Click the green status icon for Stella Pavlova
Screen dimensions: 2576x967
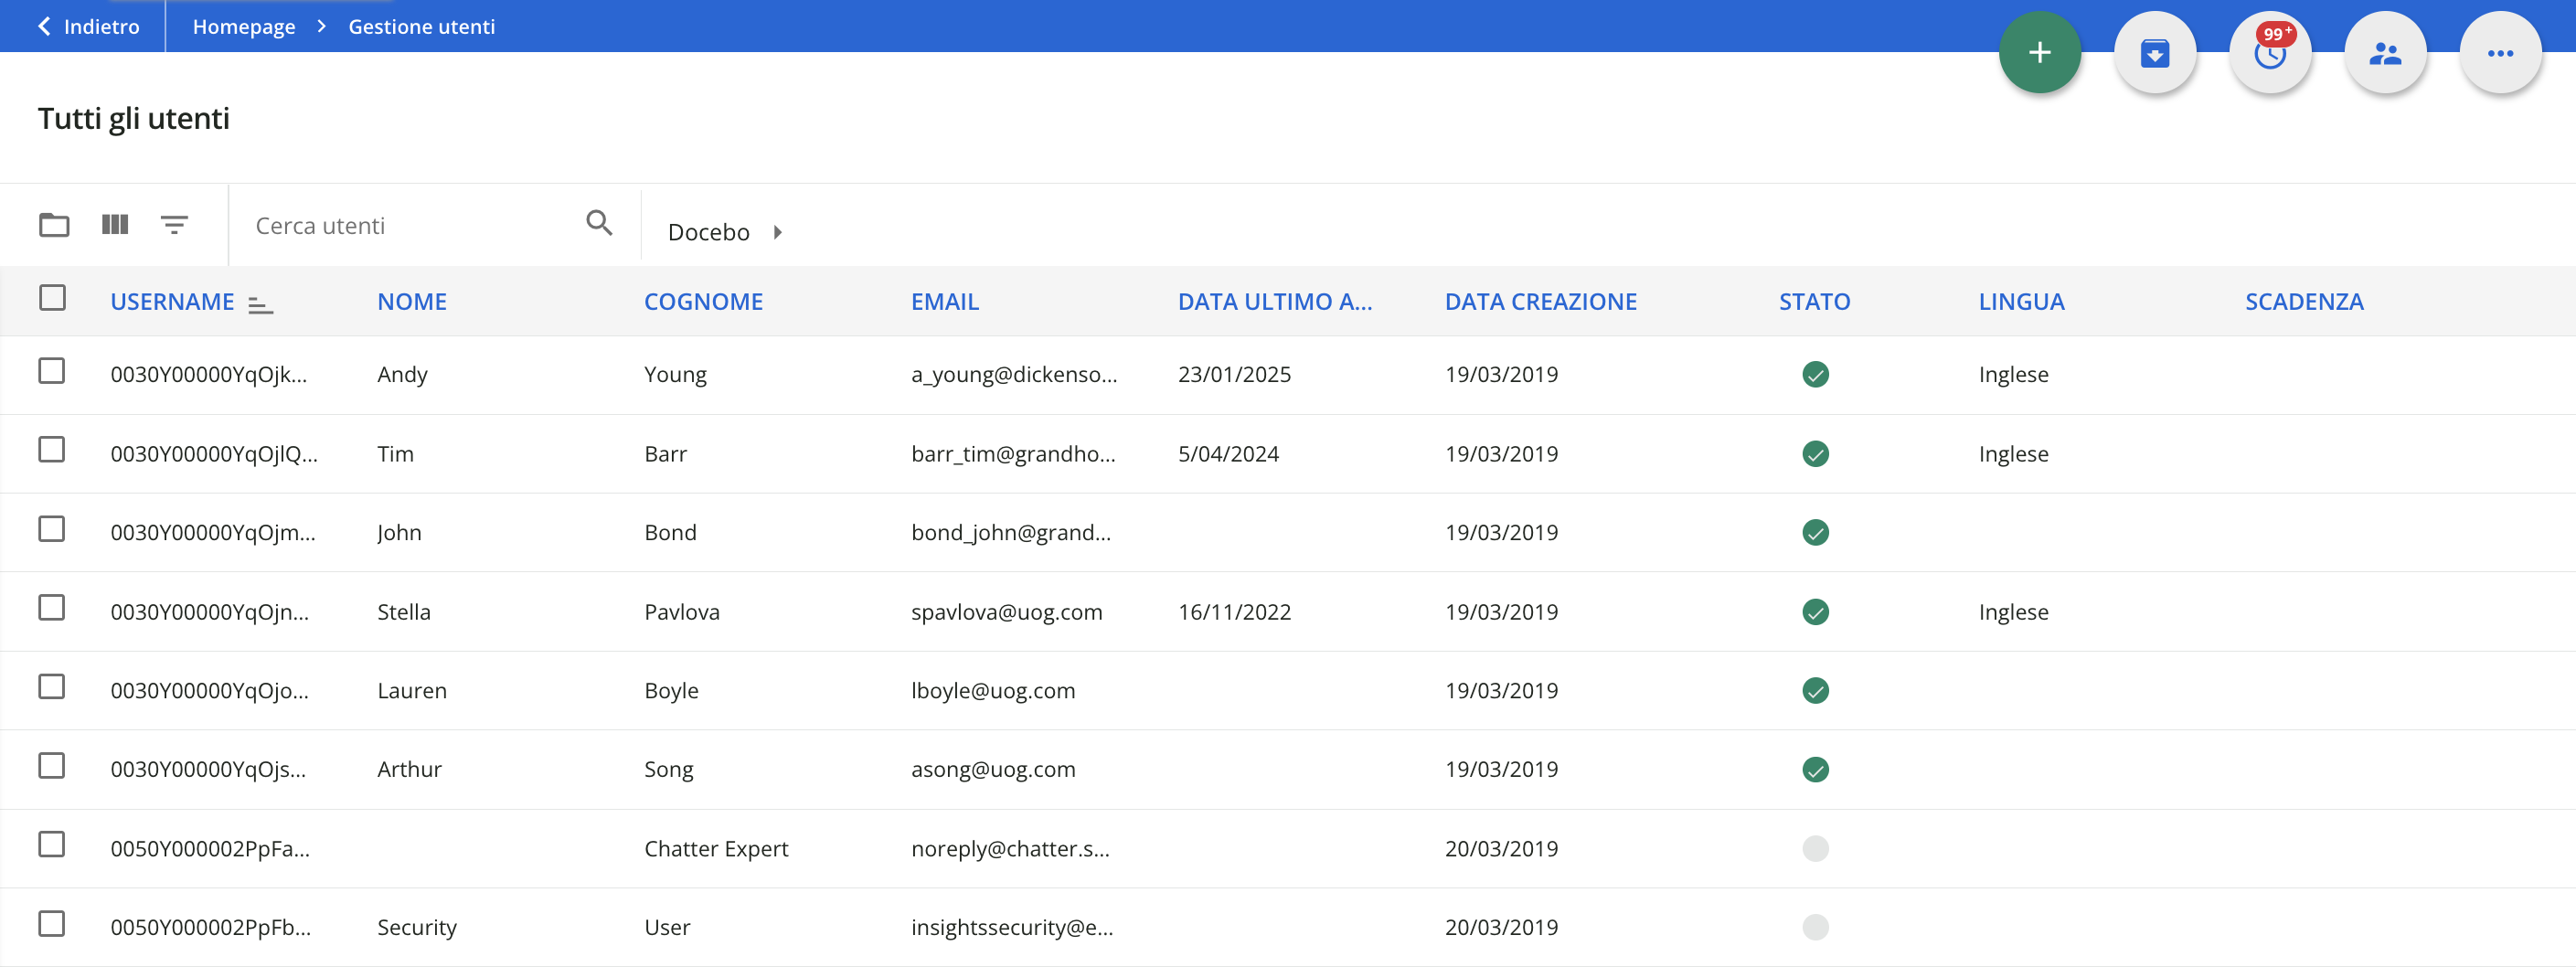[x=1815, y=611]
